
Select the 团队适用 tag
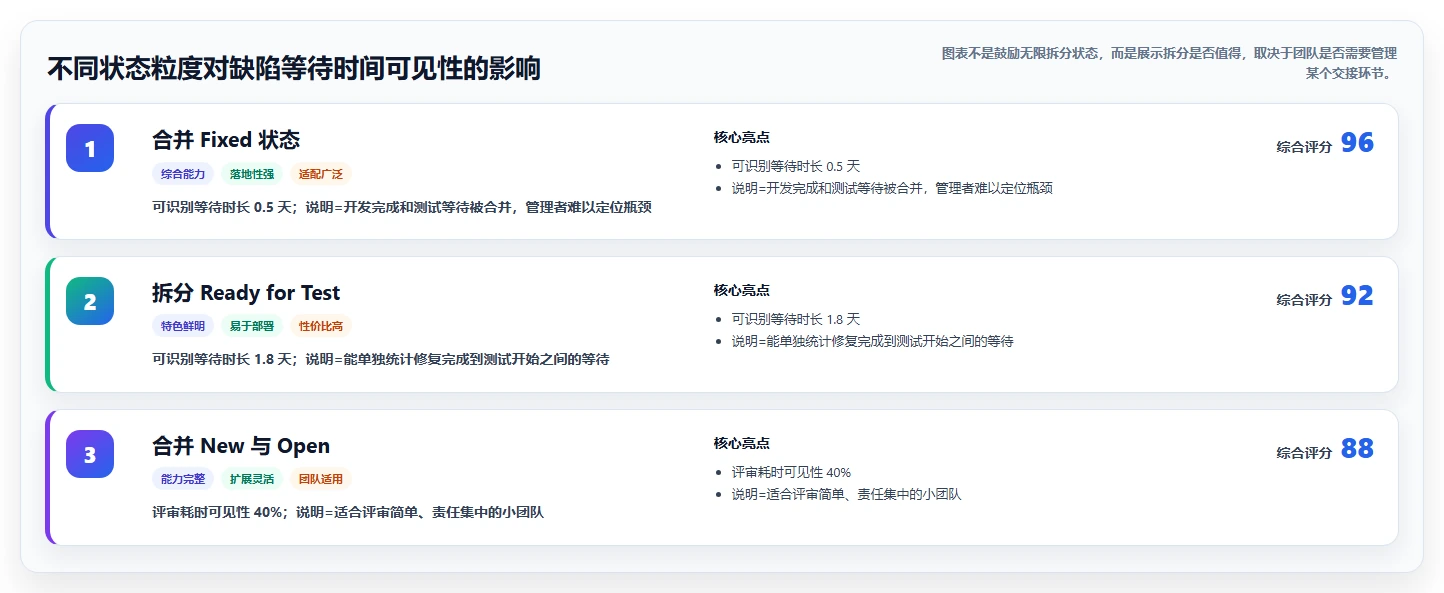[x=321, y=479]
